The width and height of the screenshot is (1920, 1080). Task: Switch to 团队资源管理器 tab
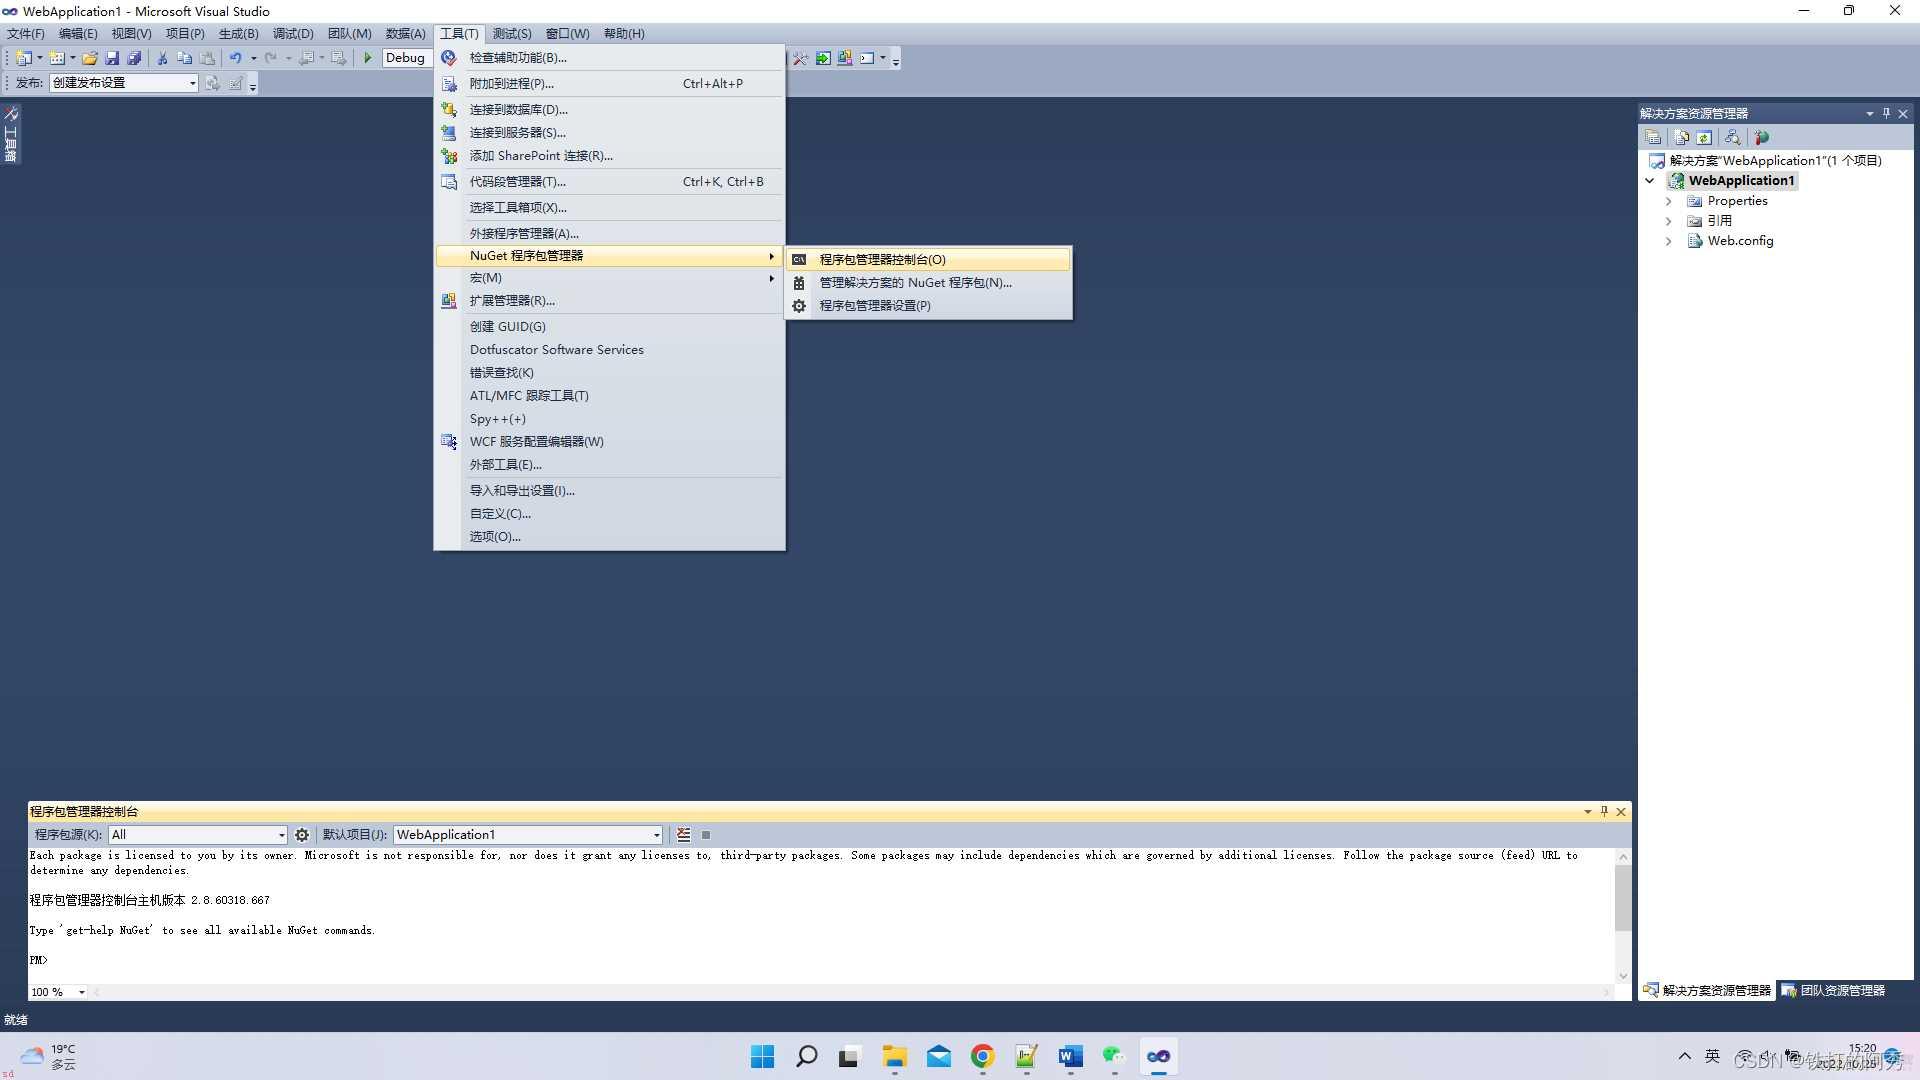pyautogui.click(x=1833, y=991)
